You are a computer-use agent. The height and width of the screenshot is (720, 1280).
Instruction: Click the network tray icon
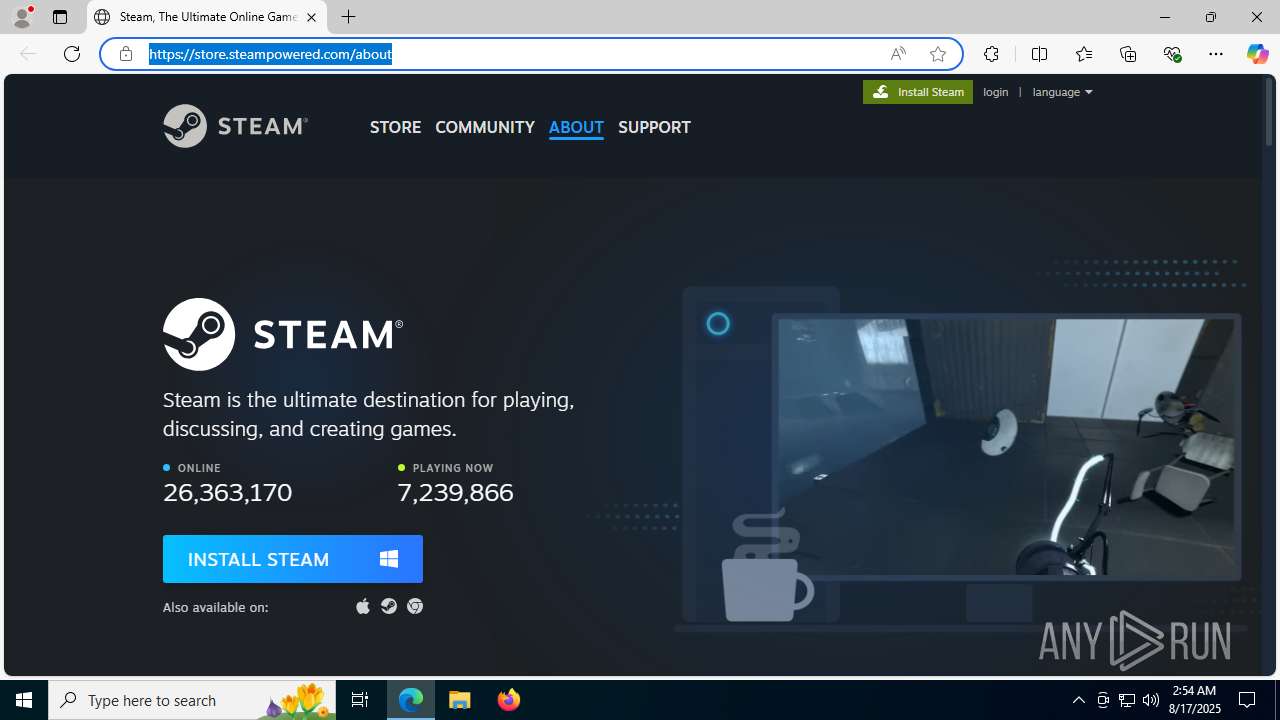point(1127,700)
